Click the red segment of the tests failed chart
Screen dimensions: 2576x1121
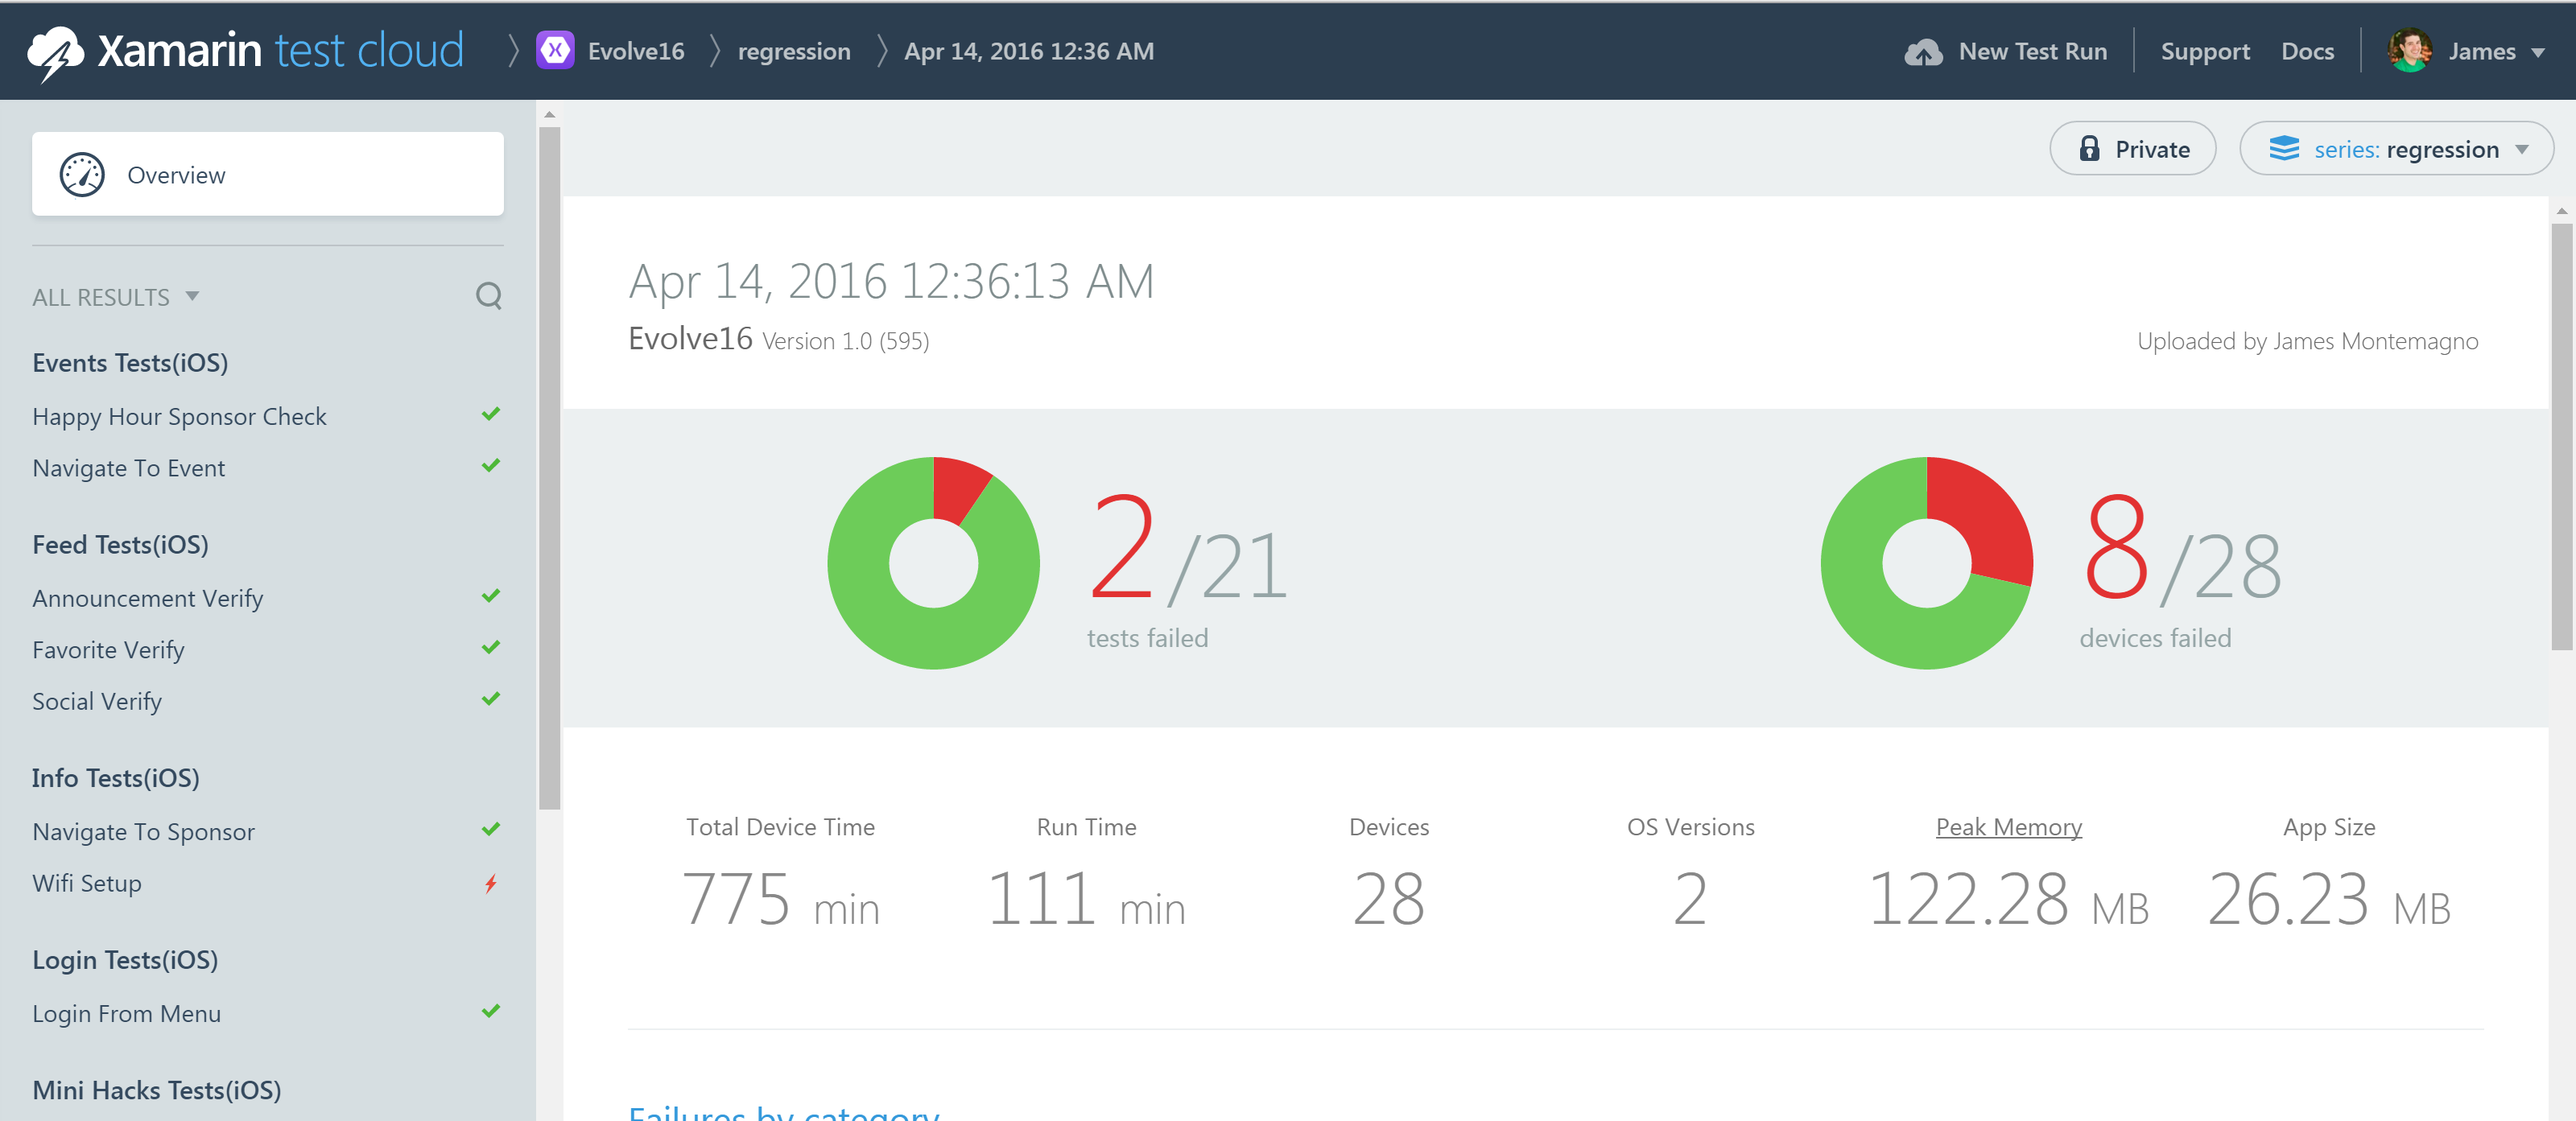click(956, 487)
